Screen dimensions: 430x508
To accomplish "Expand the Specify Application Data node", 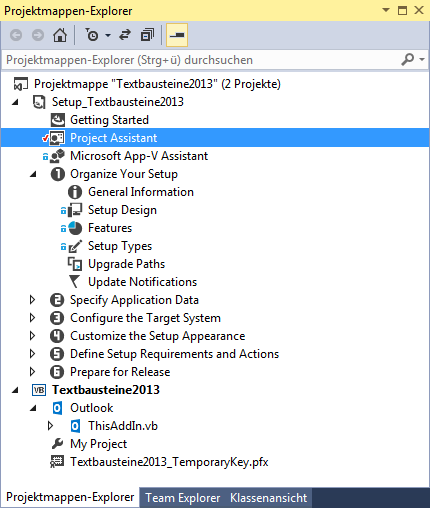I will click(x=32, y=300).
